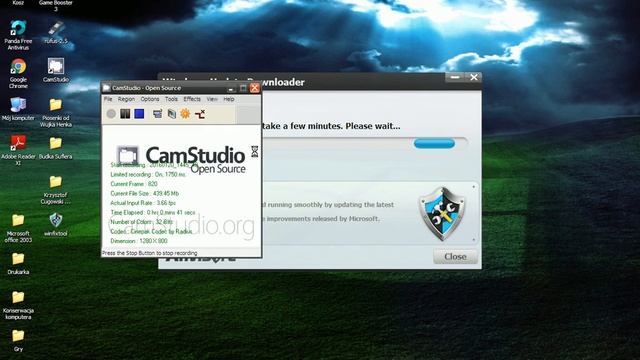This screenshot has height=360, width=640.
Task: Open Region menu in CamStudio
Action: pos(126,99)
